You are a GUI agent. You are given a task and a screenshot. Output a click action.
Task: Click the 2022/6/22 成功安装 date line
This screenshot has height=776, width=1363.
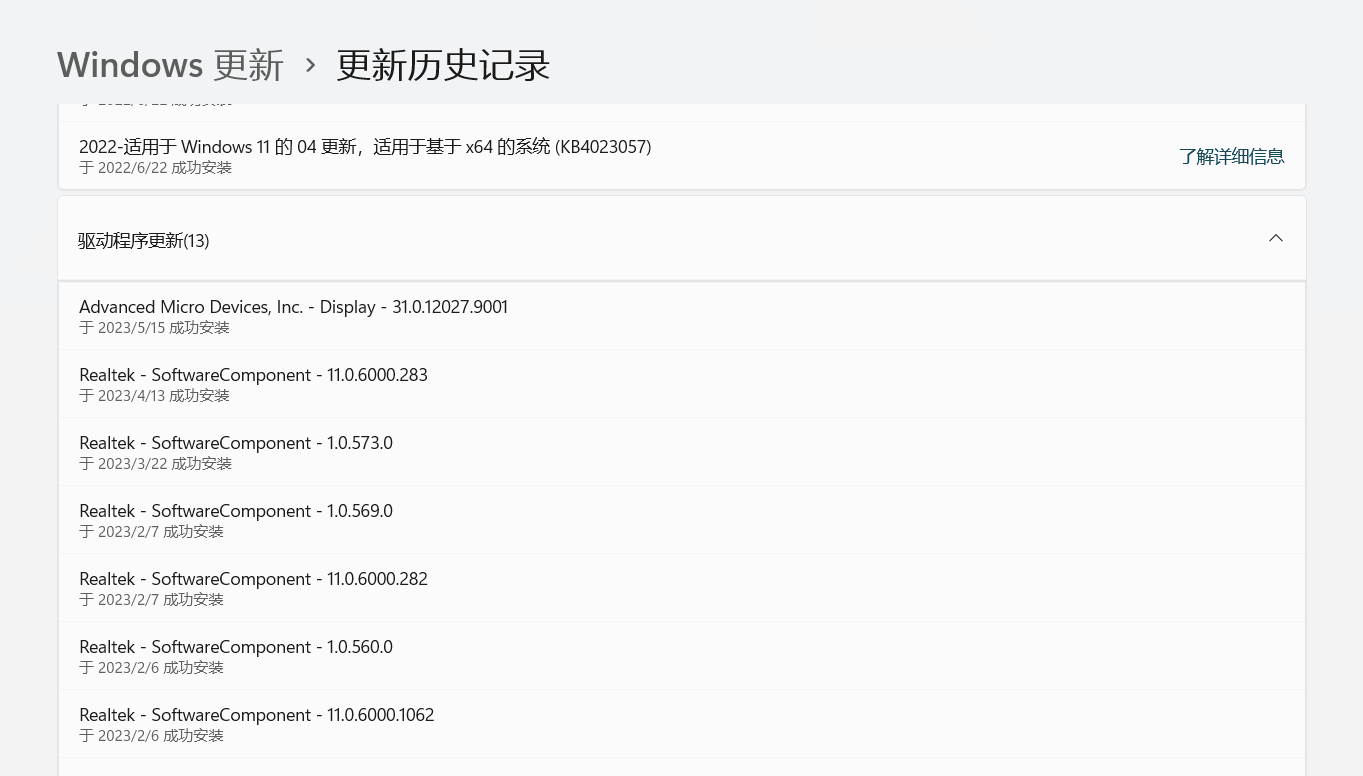pyautogui.click(x=155, y=168)
